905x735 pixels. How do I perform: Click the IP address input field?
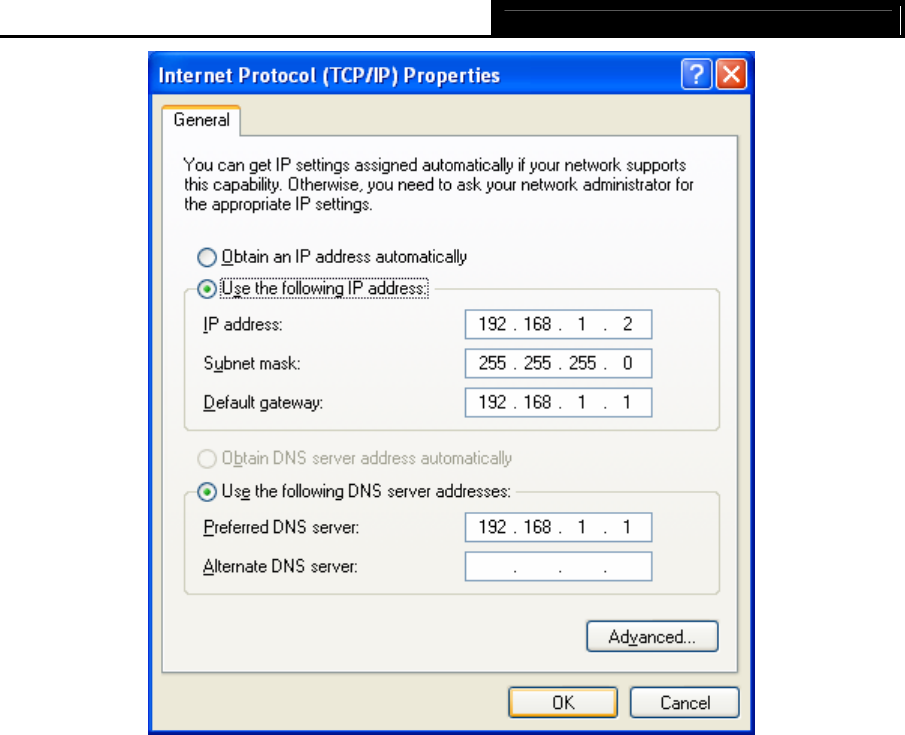click(558, 324)
